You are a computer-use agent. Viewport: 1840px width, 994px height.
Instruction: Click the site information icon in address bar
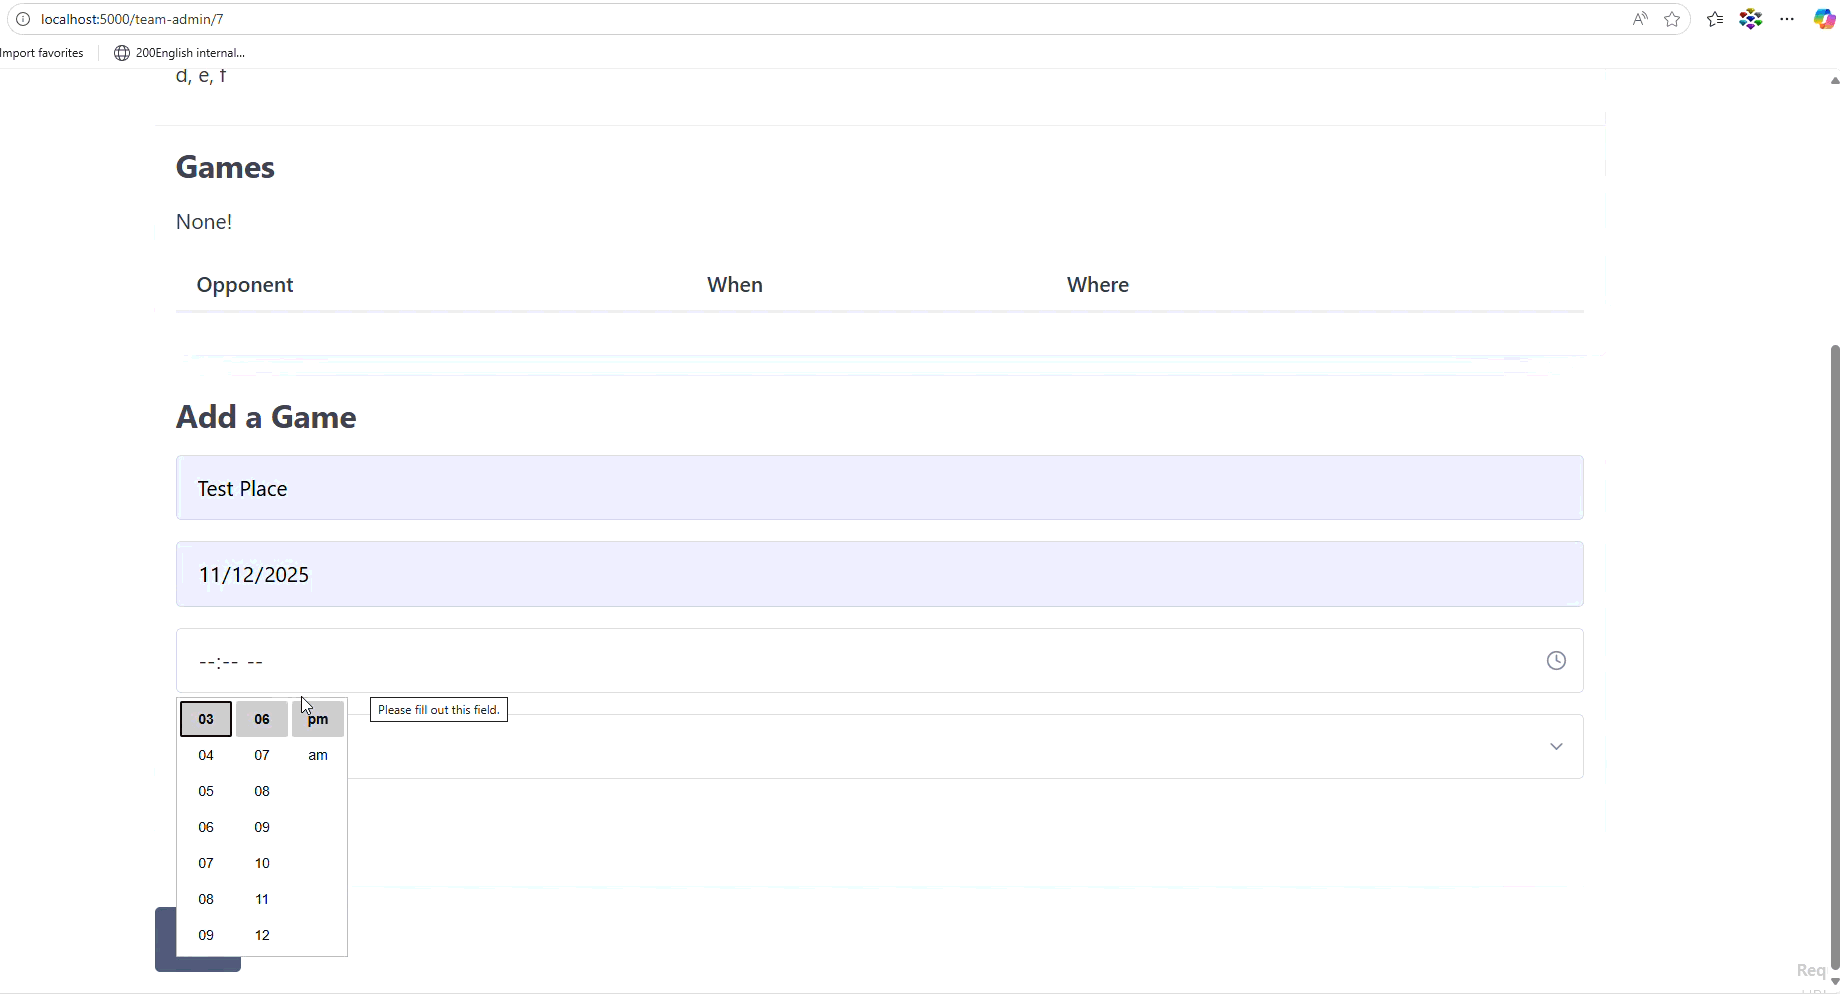click(23, 19)
